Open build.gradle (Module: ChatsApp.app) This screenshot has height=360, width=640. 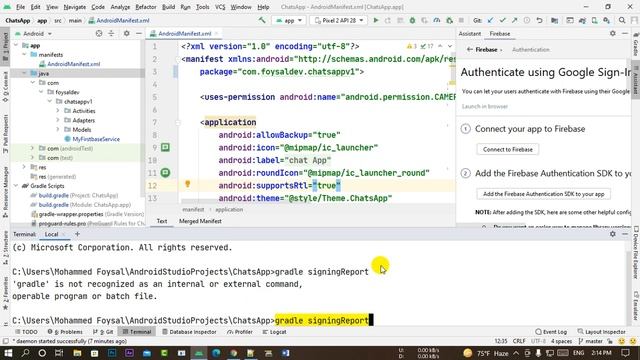(x=81, y=204)
